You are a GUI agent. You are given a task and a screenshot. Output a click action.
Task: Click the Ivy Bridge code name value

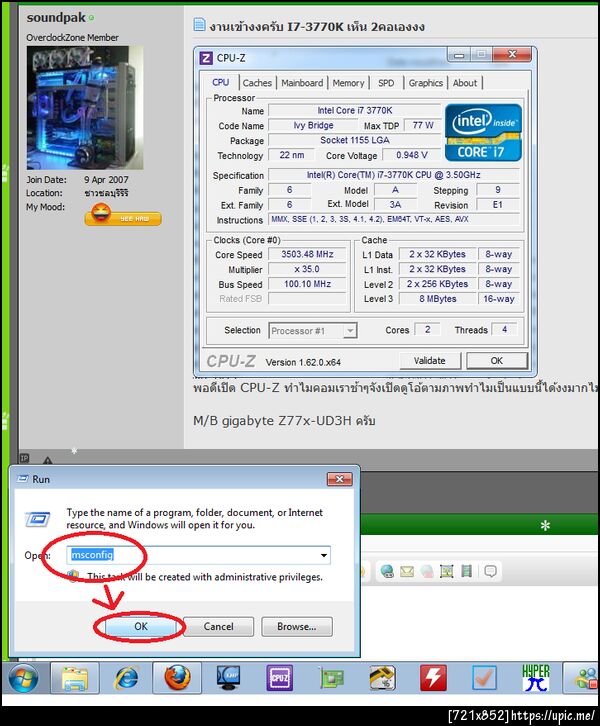[x=313, y=125]
